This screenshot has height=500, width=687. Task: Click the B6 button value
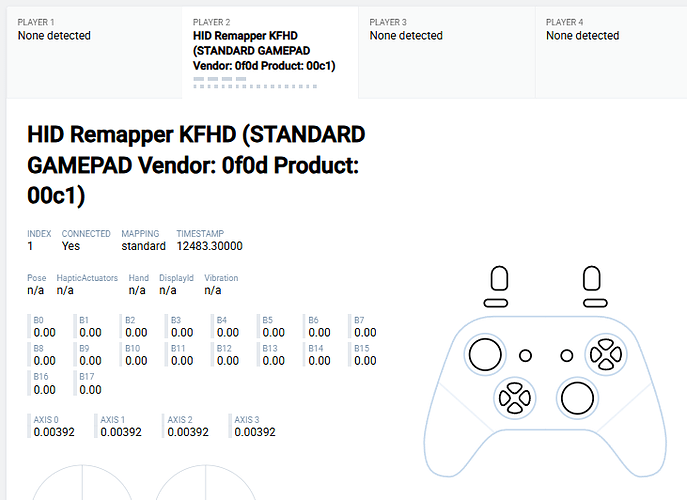(x=319, y=333)
